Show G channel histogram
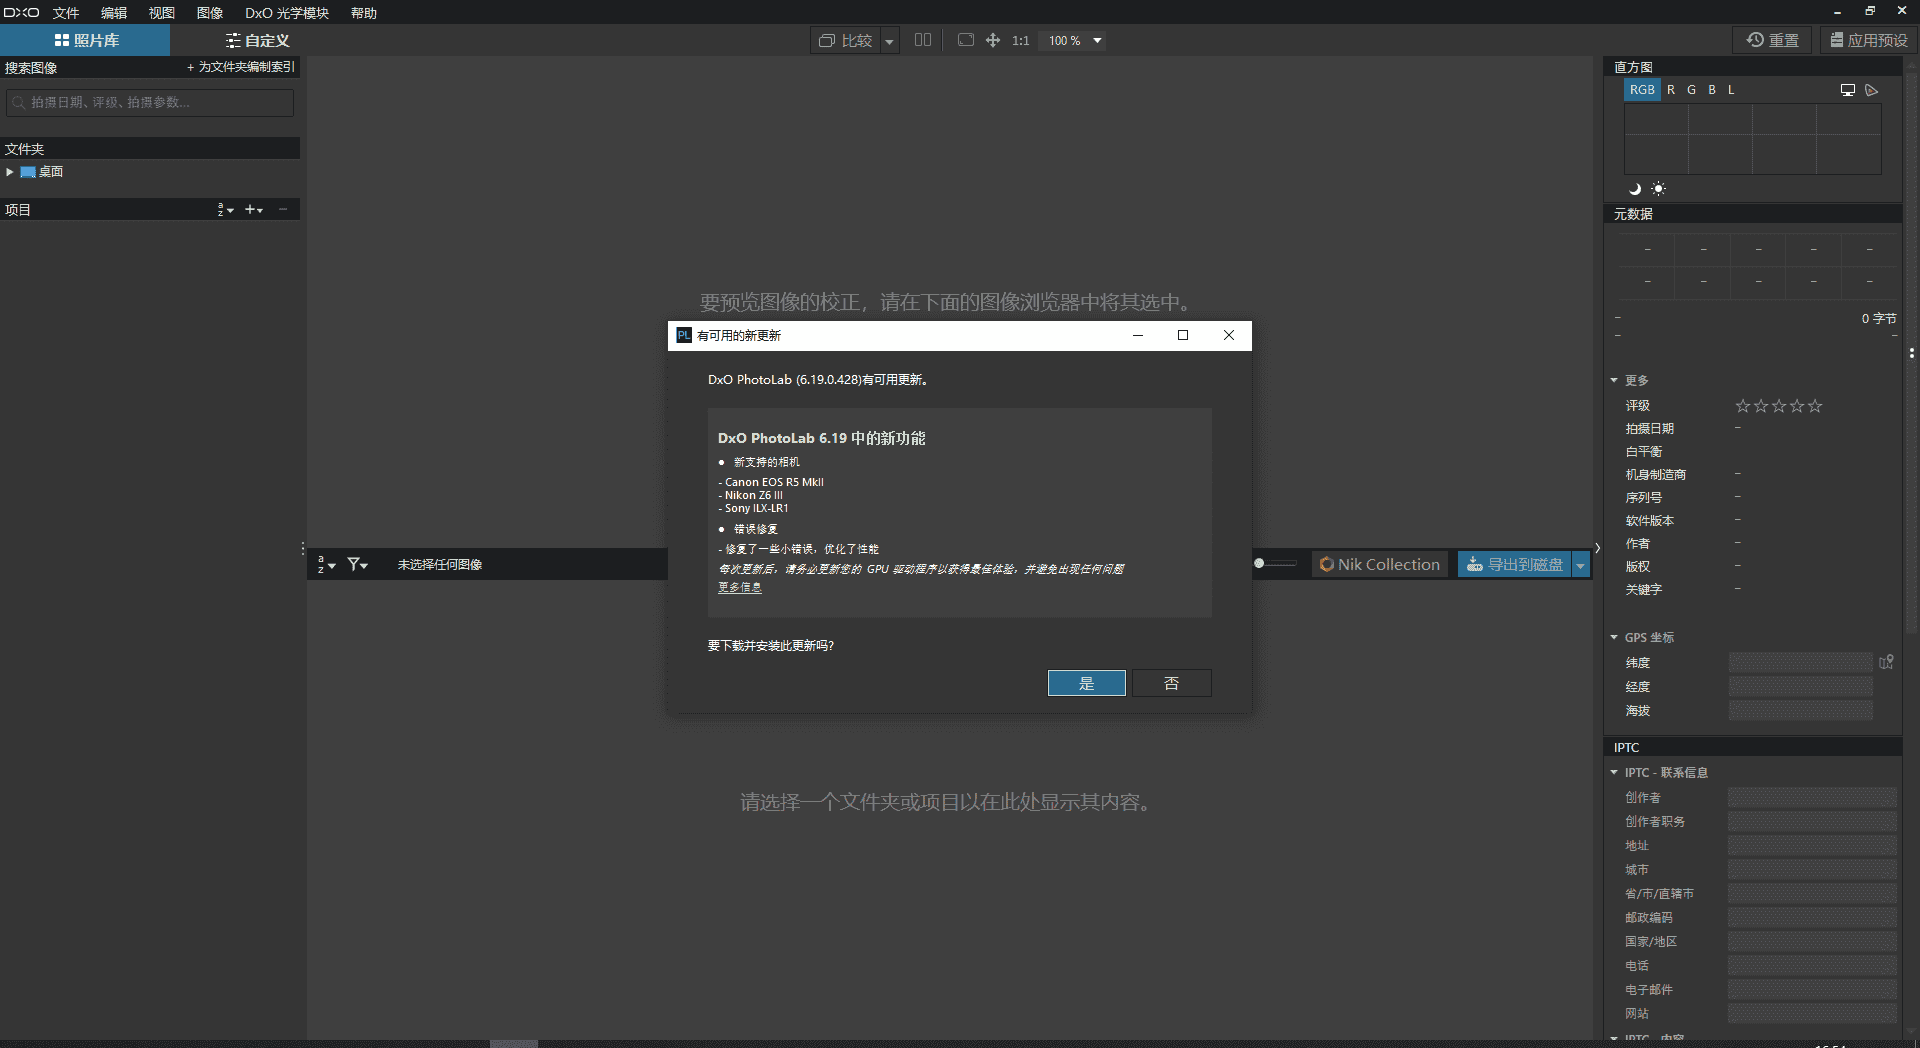 pyautogui.click(x=1691, y=90)
